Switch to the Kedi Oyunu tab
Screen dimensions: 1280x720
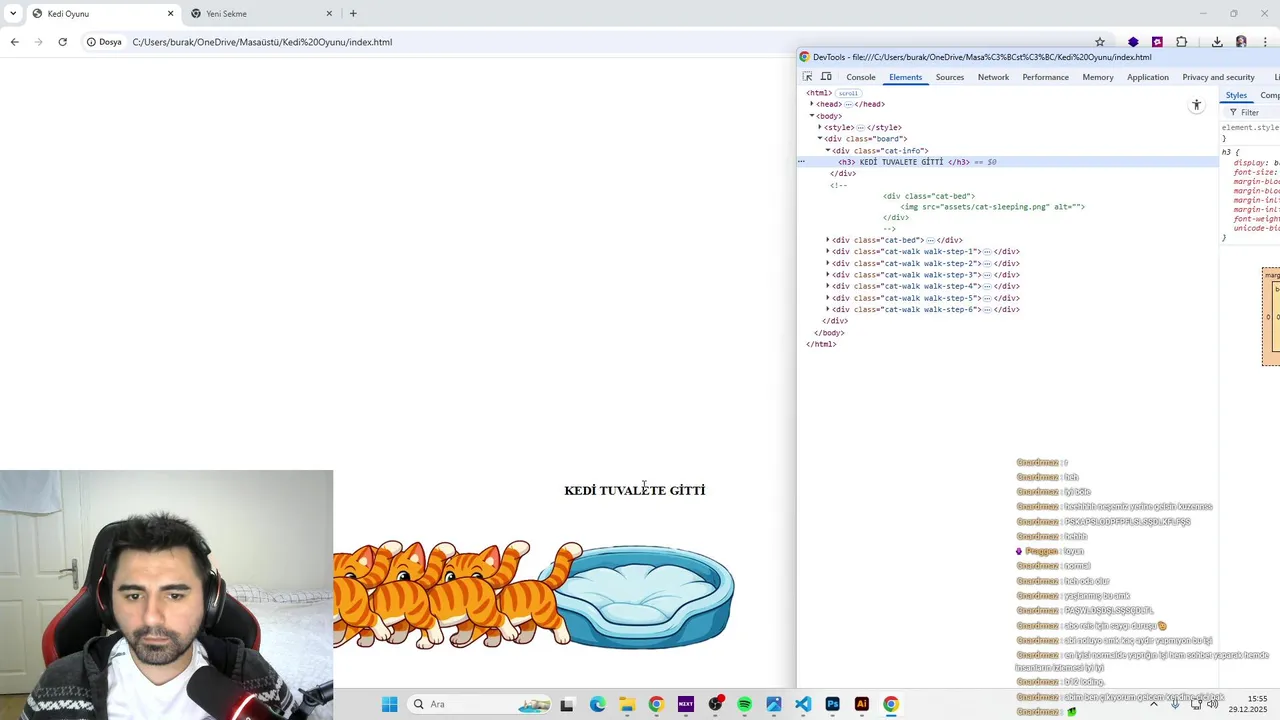103,14
